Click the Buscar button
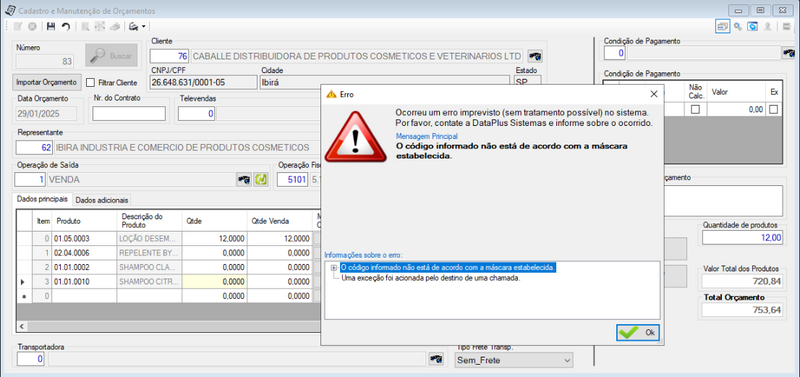Image resolution: width=800 pixels, height=377 pixels. coord(112,56)
